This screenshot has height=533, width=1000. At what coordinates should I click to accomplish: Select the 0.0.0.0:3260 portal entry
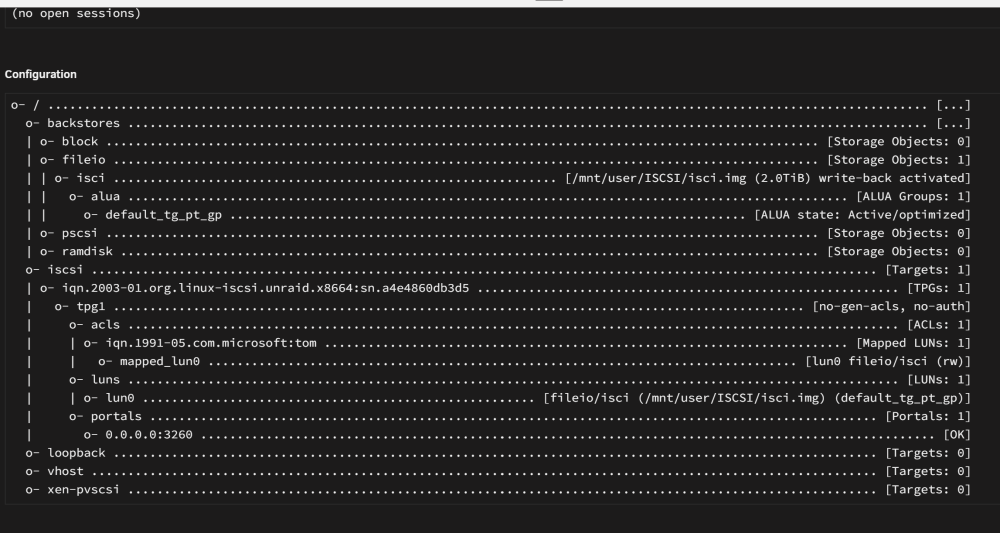tap(149, 435)
